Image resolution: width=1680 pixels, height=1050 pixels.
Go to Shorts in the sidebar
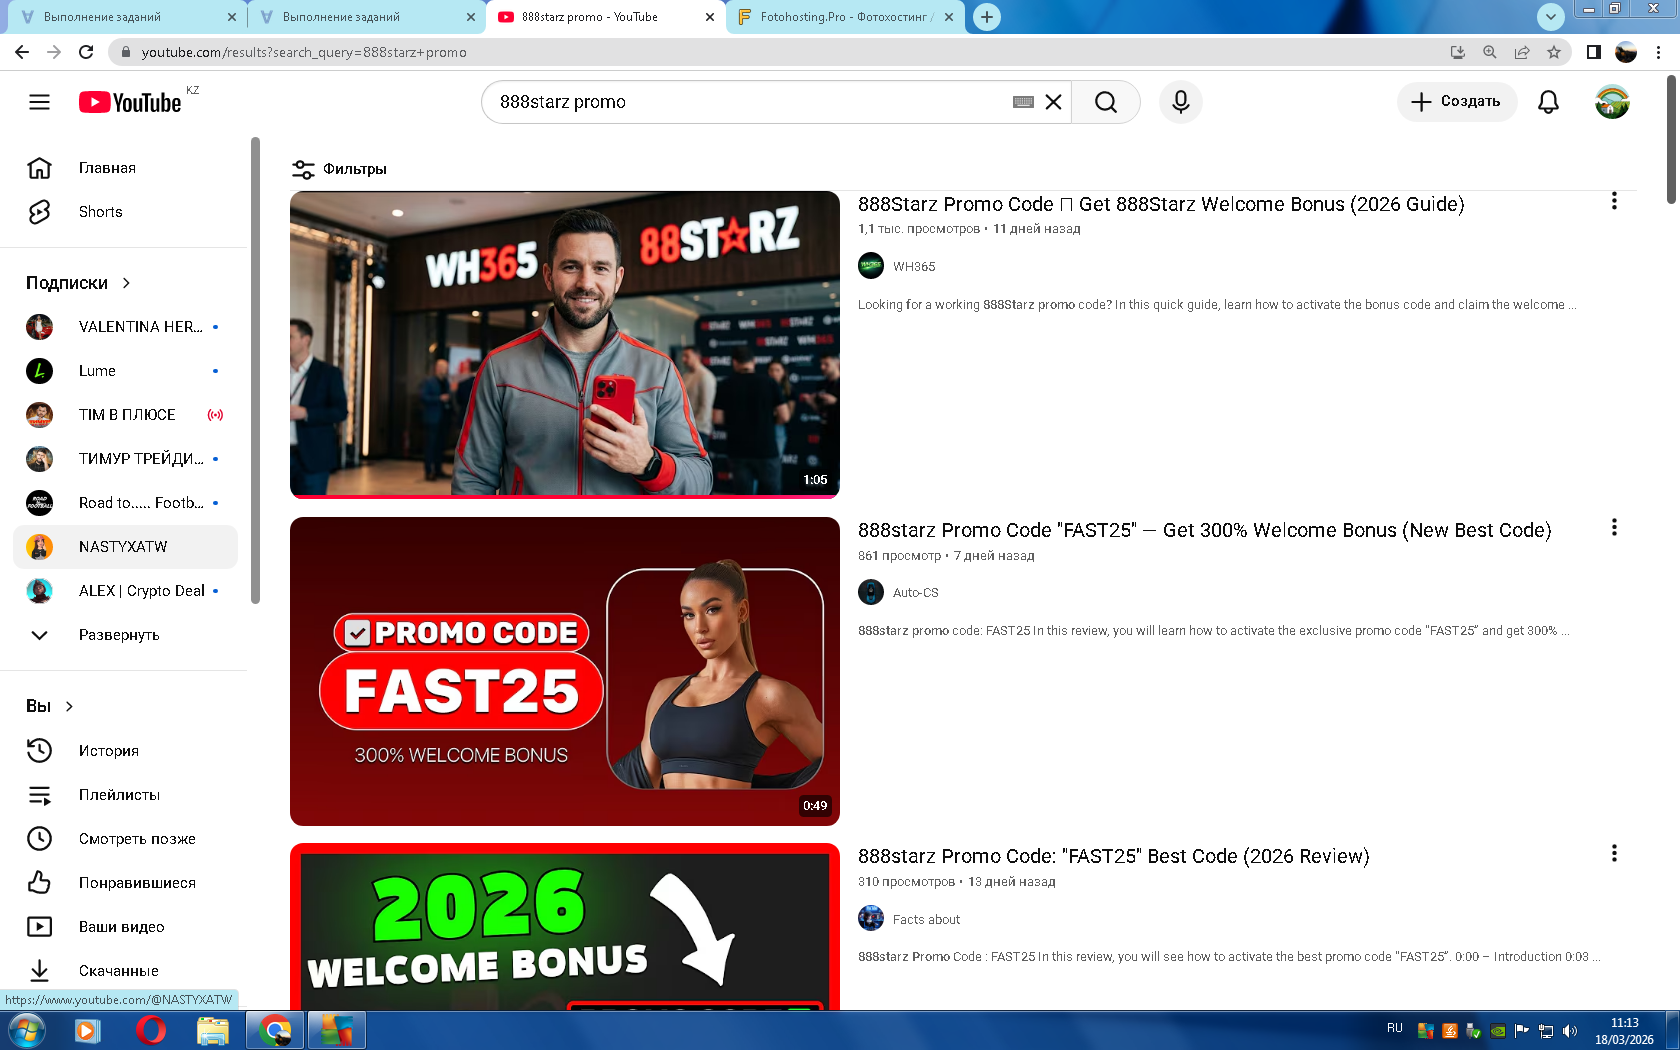pyautogui.click(x=100, y=212)
